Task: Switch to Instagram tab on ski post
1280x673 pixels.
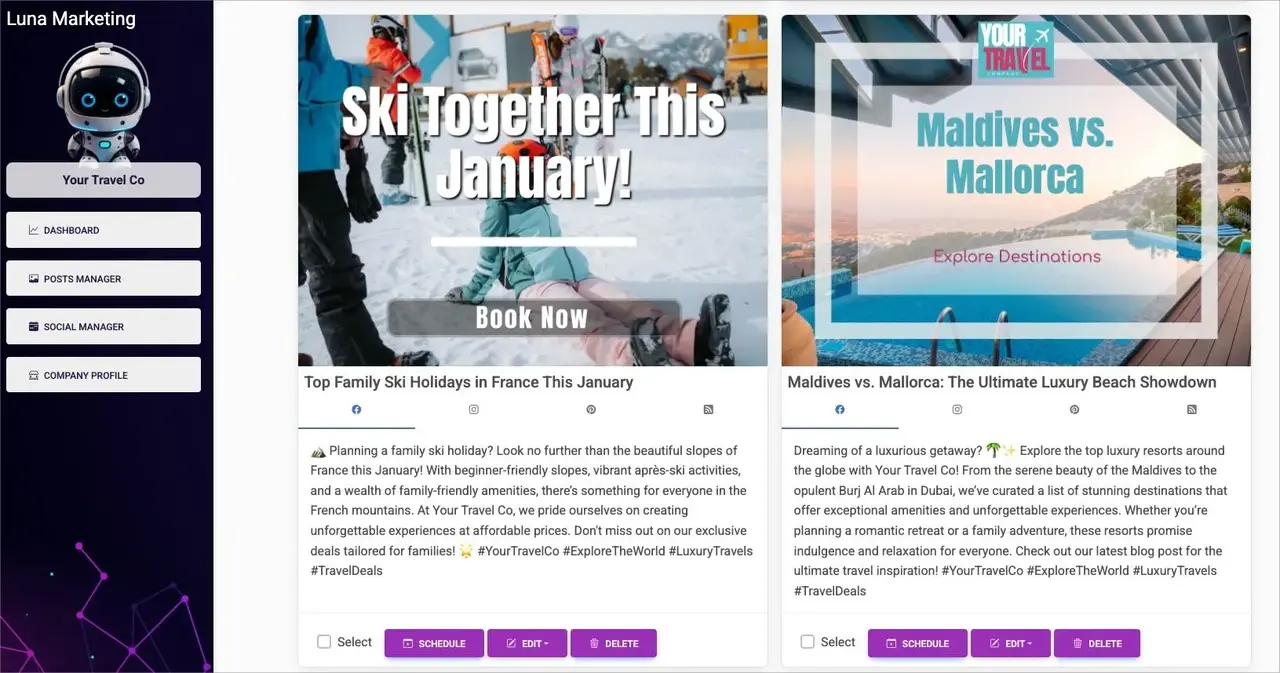Action: [x=474, y=410]
